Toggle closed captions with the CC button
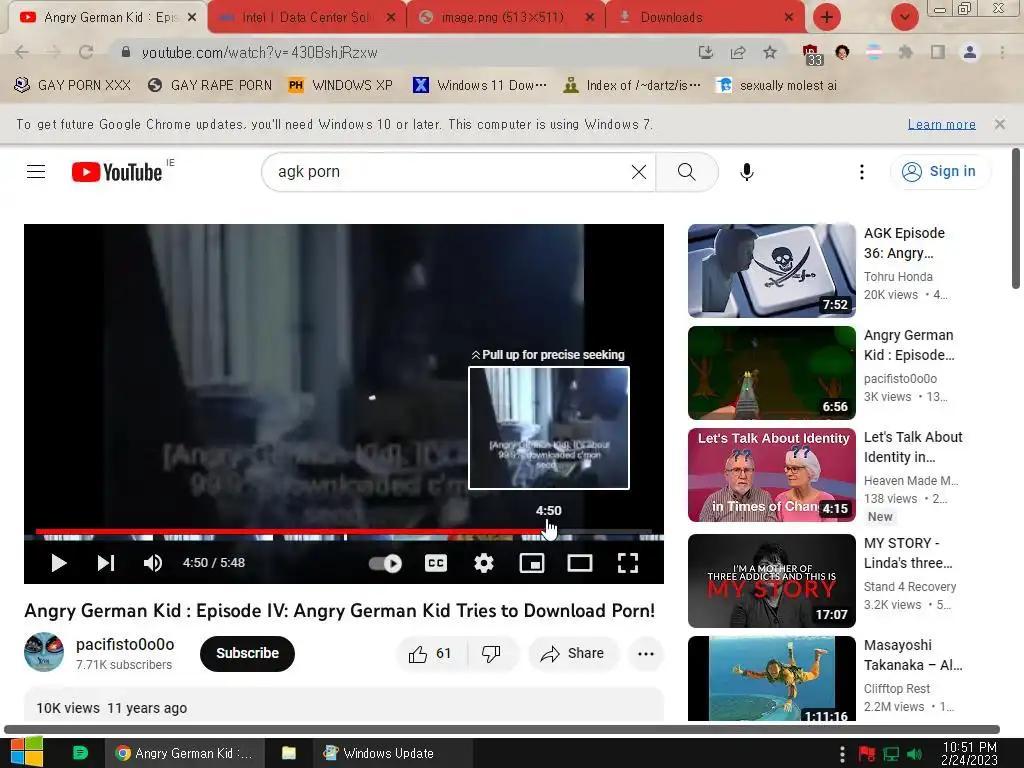This screenshot has height=768, width=1024. tap(436, 563)
